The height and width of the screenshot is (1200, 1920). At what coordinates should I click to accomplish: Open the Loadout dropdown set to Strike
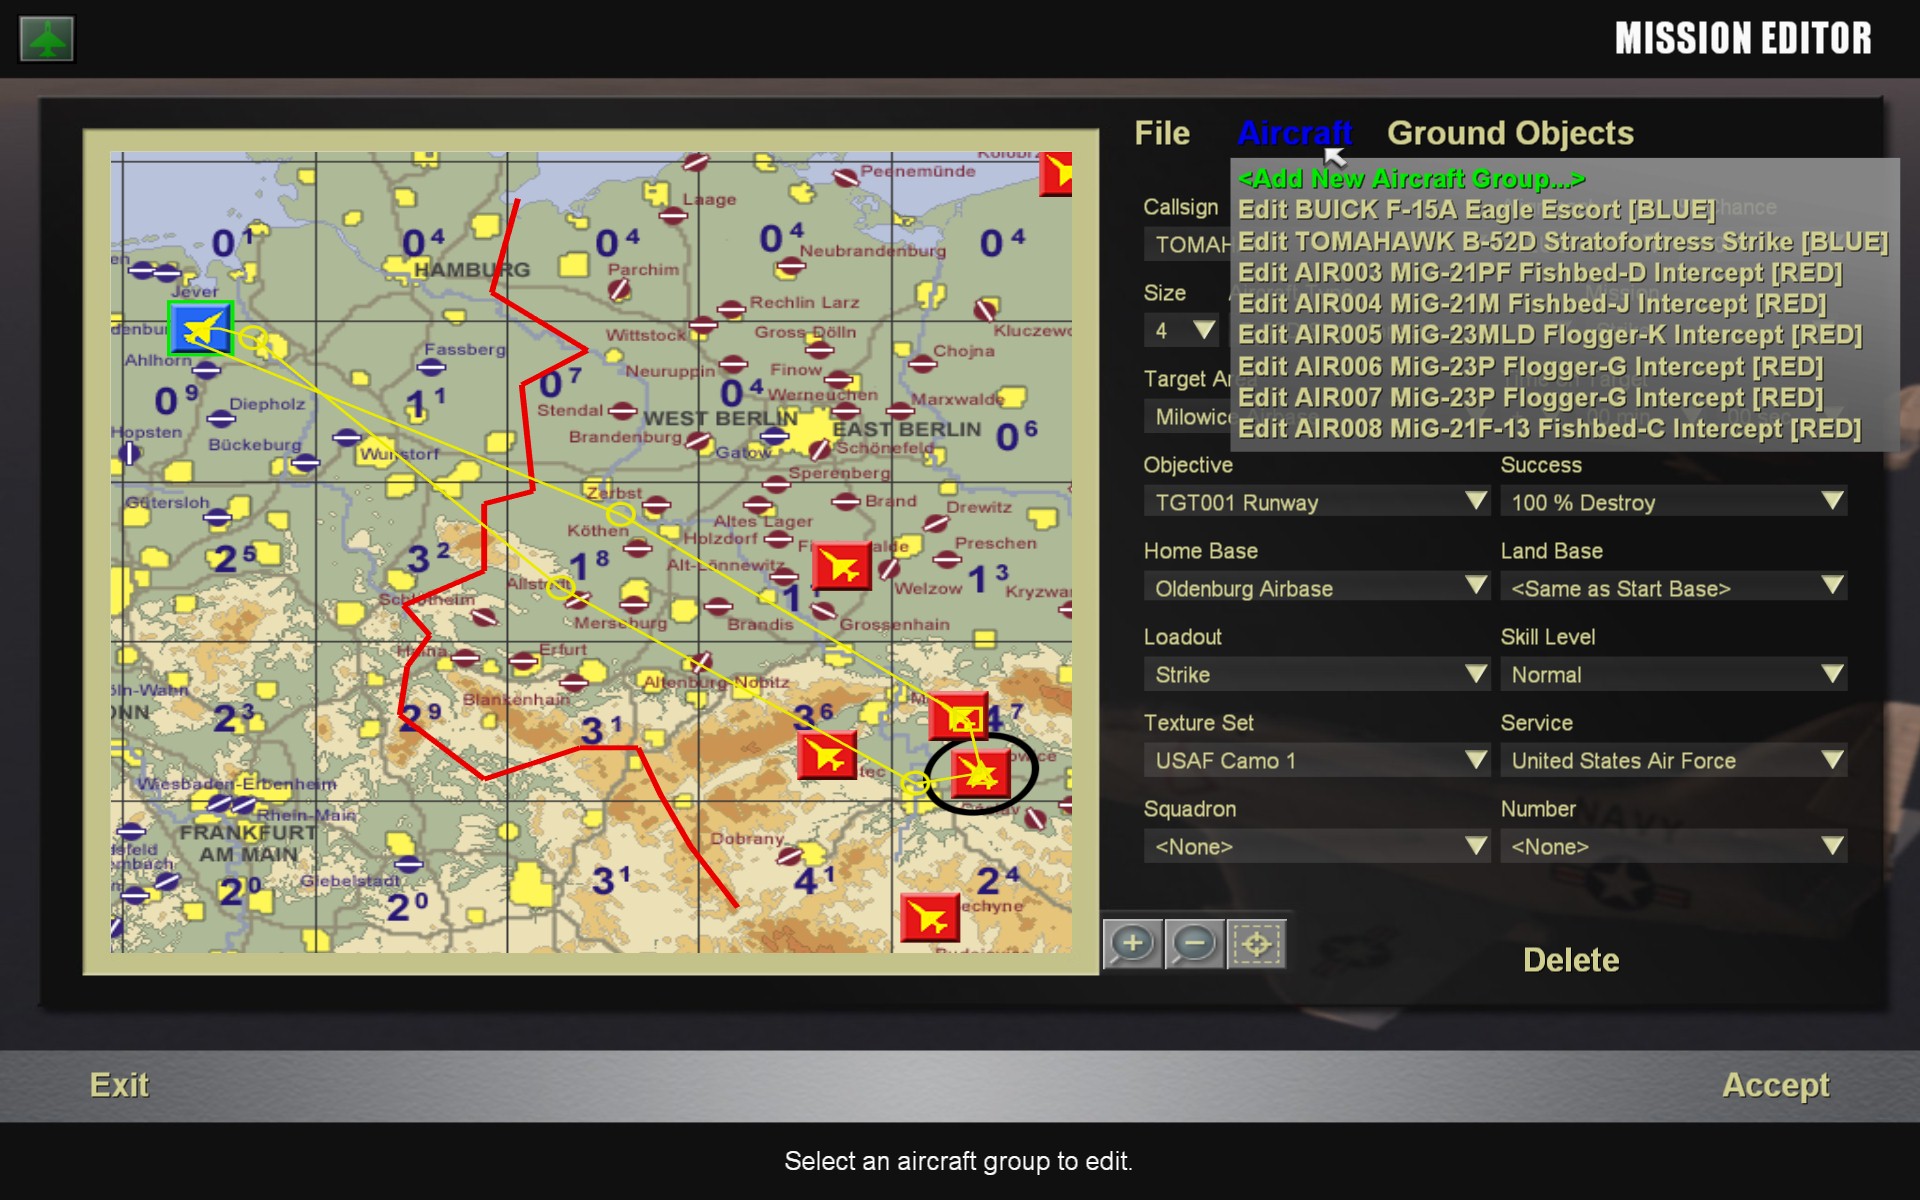pyautogui.click(x=1317, y=674)
